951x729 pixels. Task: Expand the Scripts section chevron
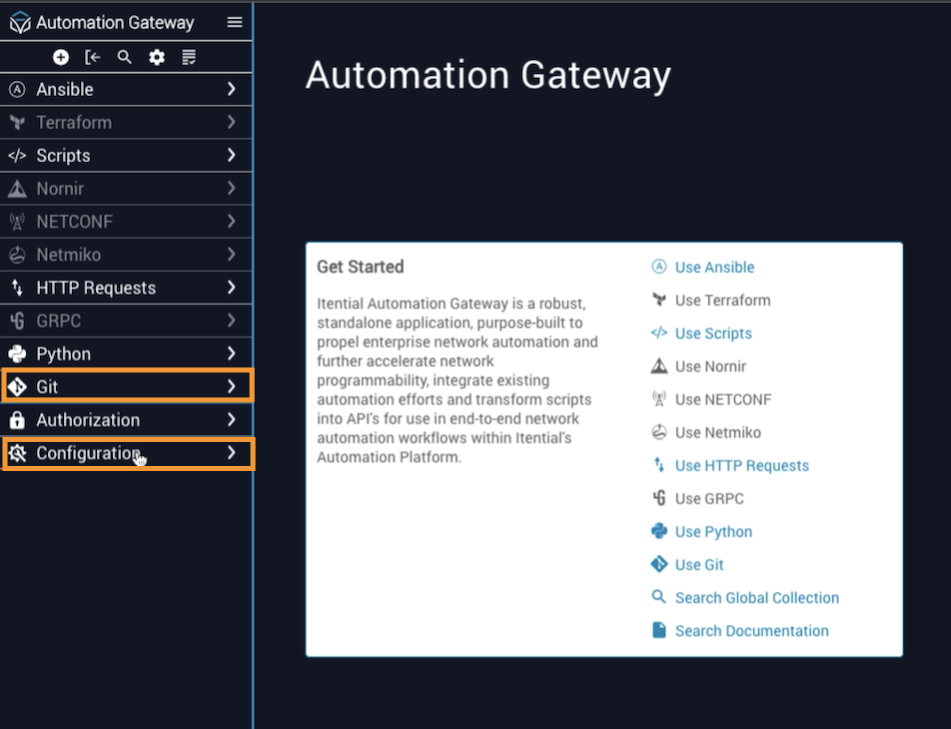click(x=231, y=155)
